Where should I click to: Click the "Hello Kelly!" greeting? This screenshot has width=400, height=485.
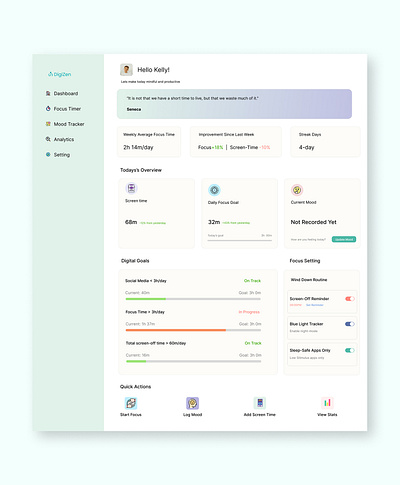(153, 70)
